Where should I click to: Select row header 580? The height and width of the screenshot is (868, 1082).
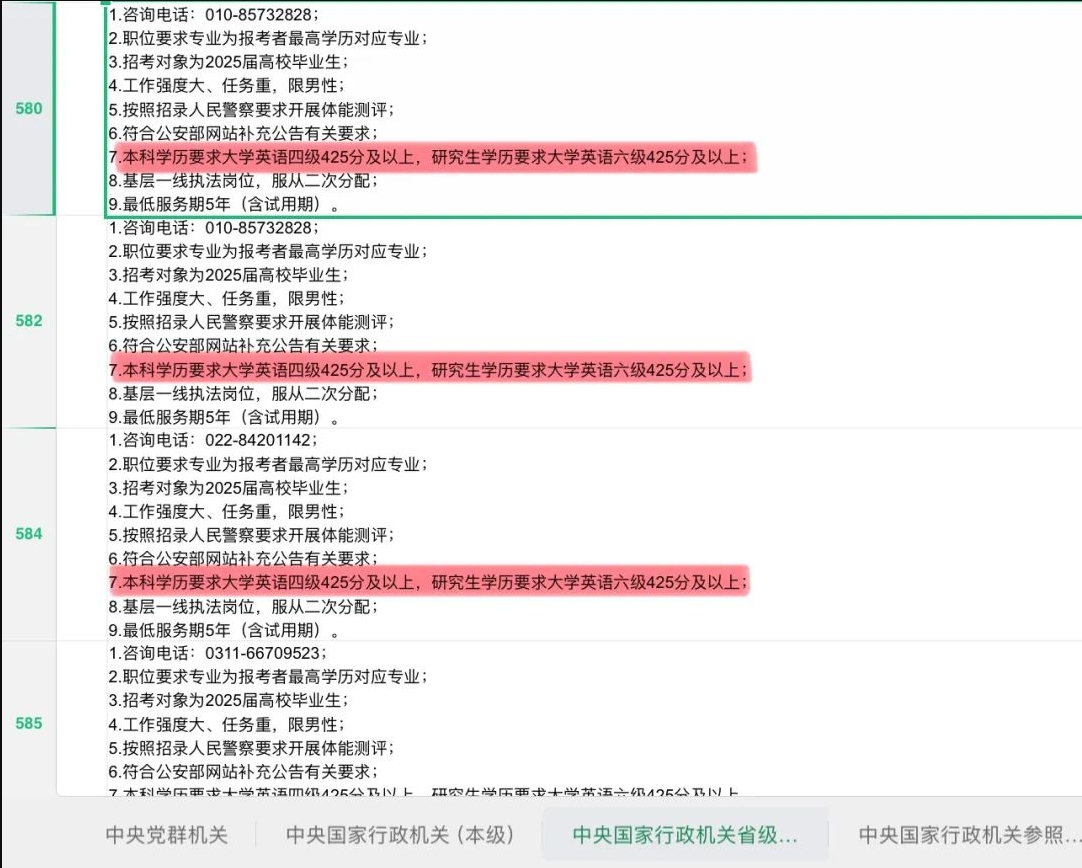click(29, 109)
